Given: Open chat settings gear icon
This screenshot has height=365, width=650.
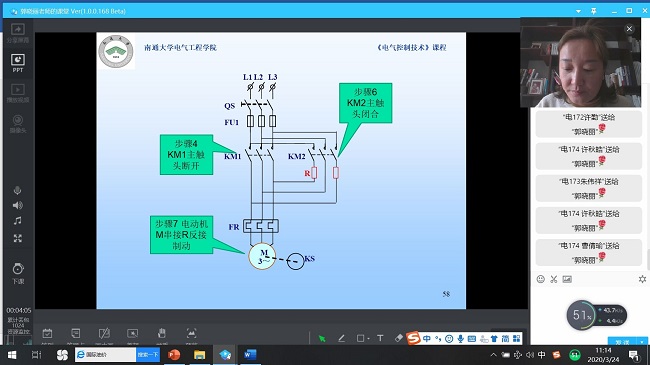Looking at the screenshot, I should point(642,279).
